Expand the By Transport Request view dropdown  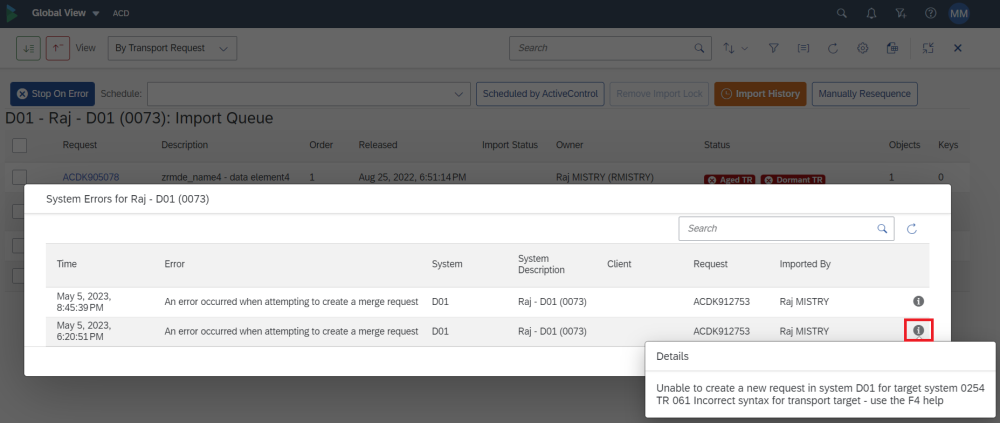171,48
